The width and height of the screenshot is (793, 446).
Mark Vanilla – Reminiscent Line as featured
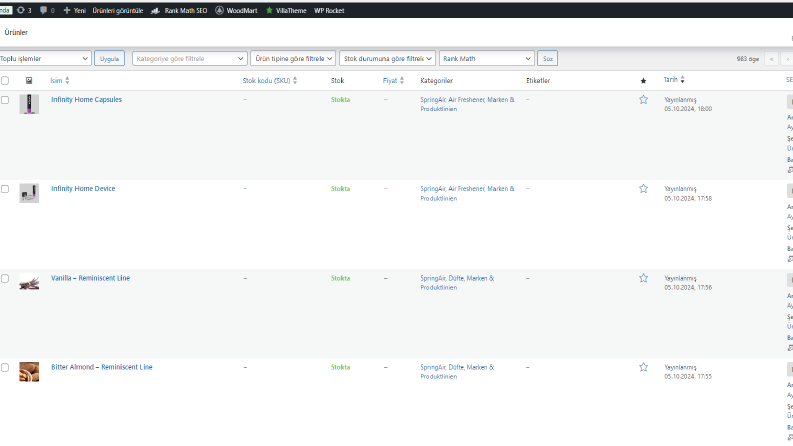[x=643, y=278]
